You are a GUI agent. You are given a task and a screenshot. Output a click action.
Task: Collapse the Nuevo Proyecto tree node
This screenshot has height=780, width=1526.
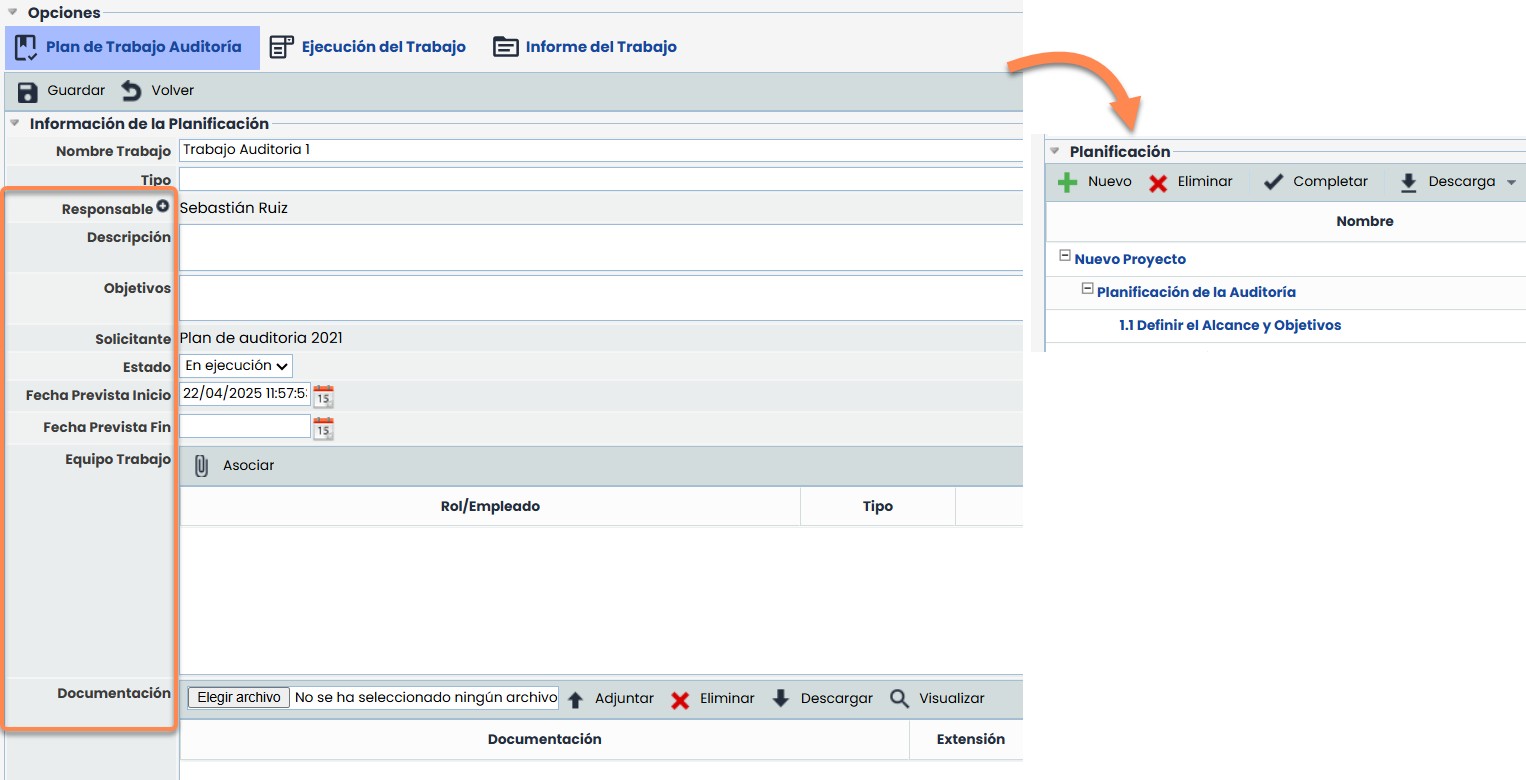[x=1064, y=256]
